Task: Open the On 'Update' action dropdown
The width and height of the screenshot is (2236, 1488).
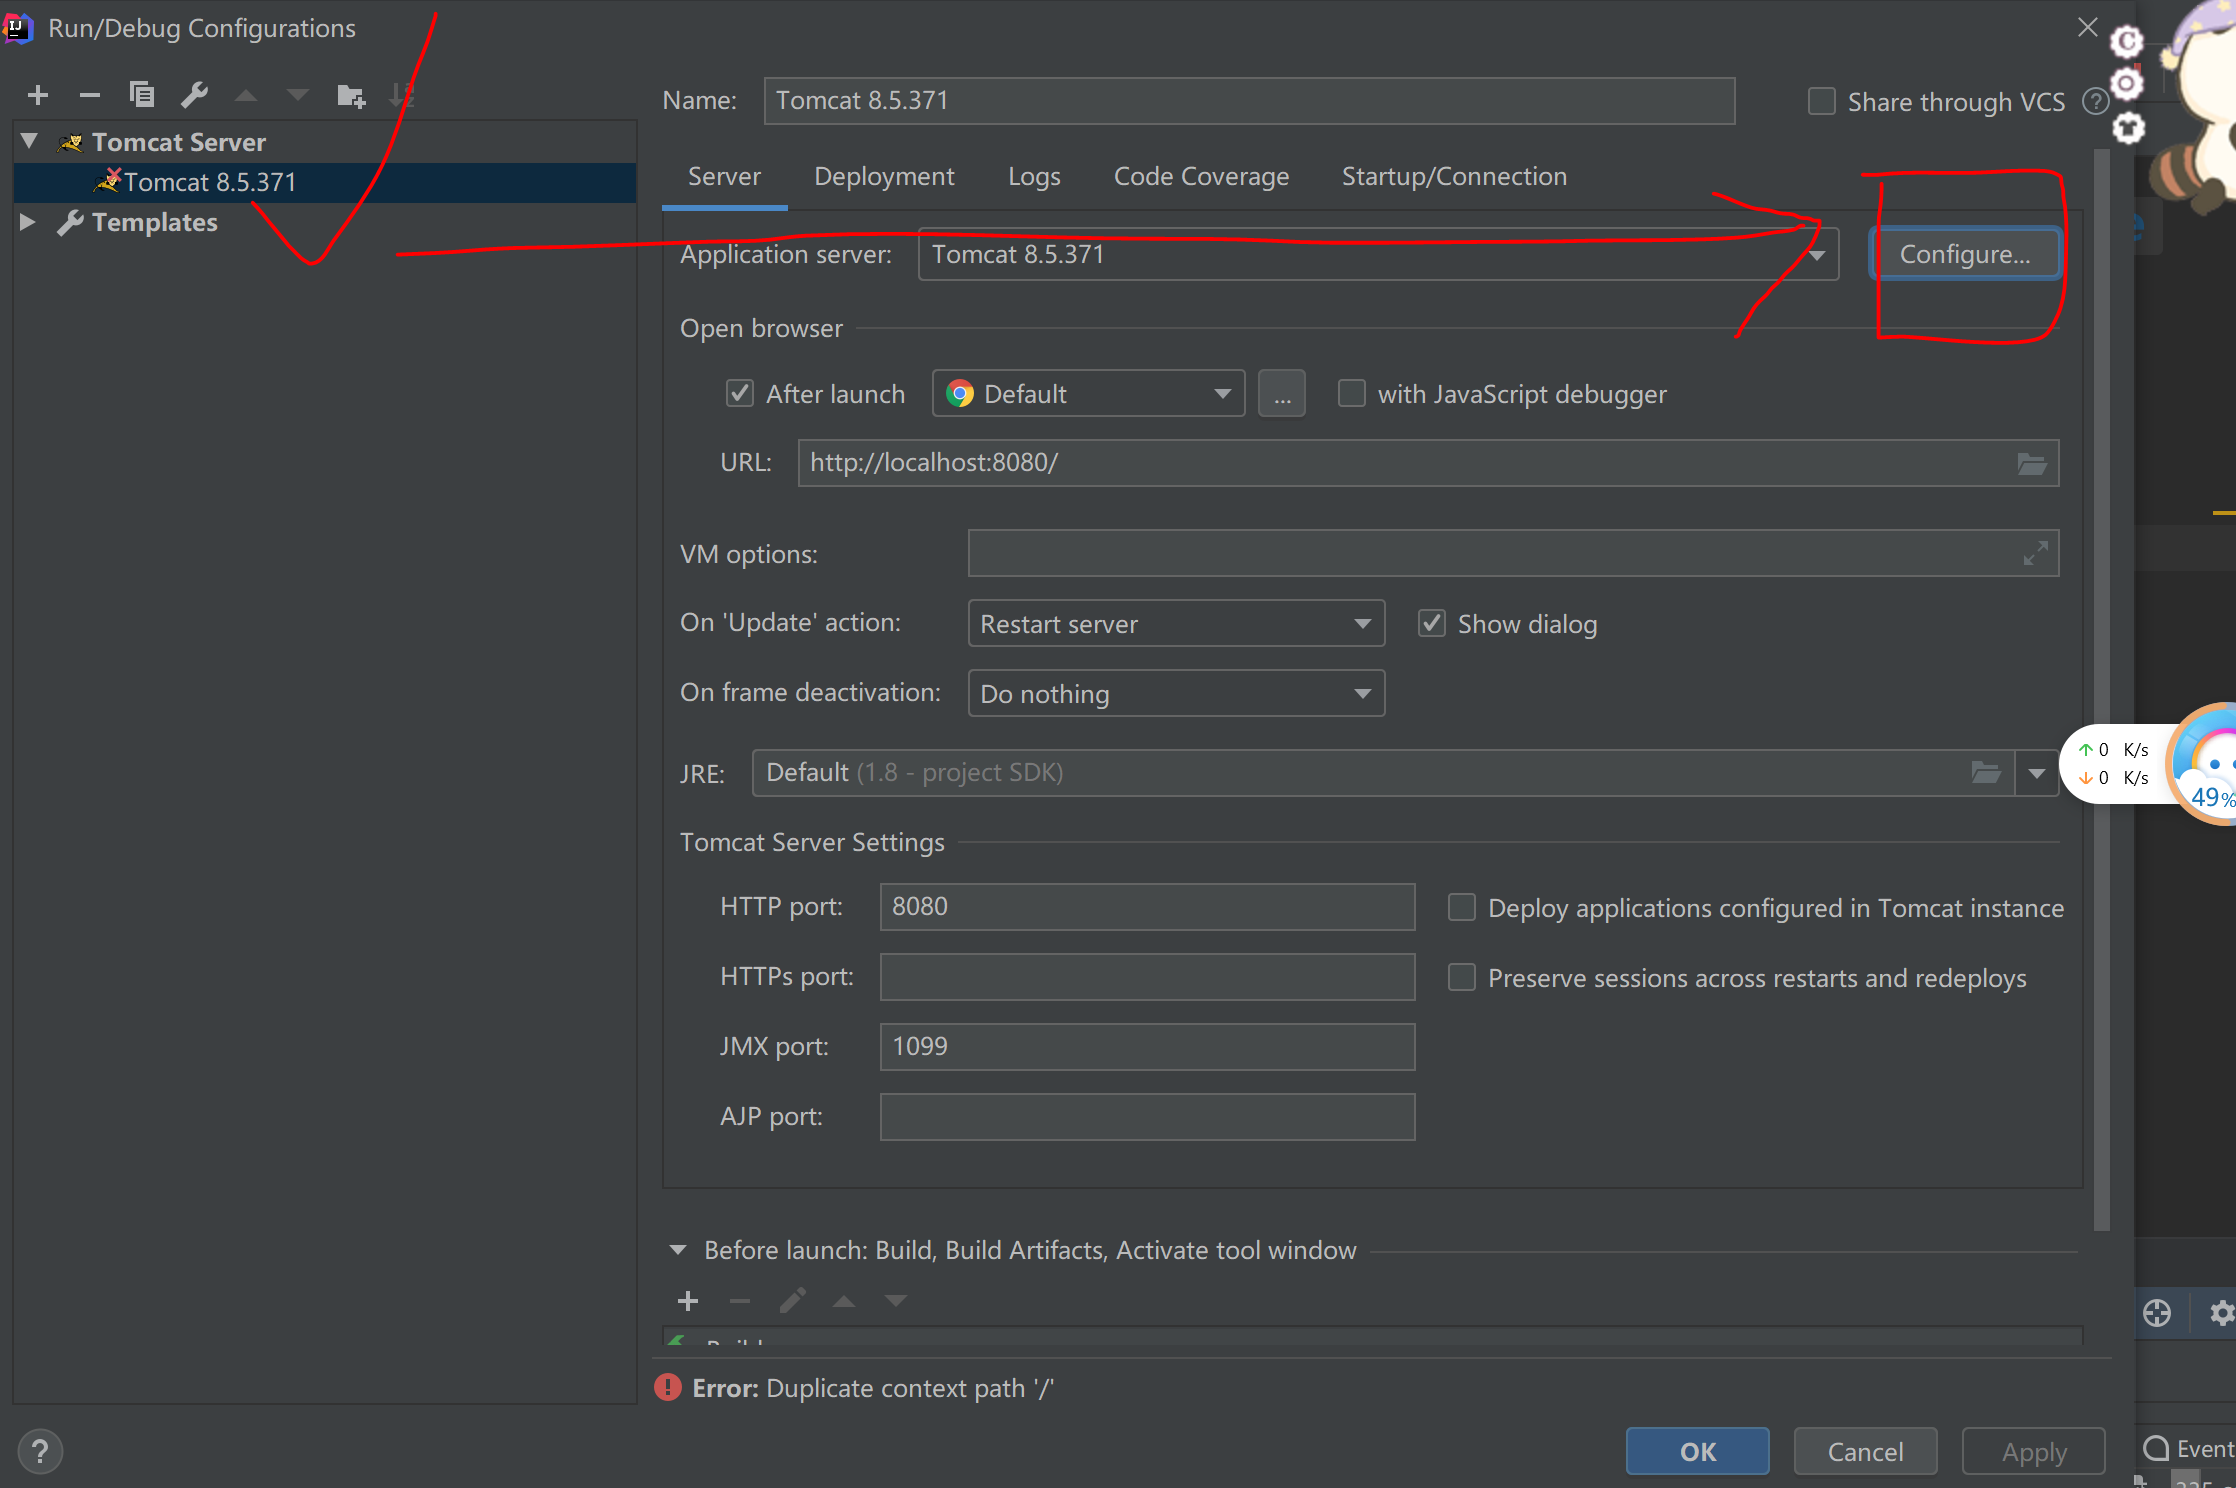Action: tap(1176, 624)
